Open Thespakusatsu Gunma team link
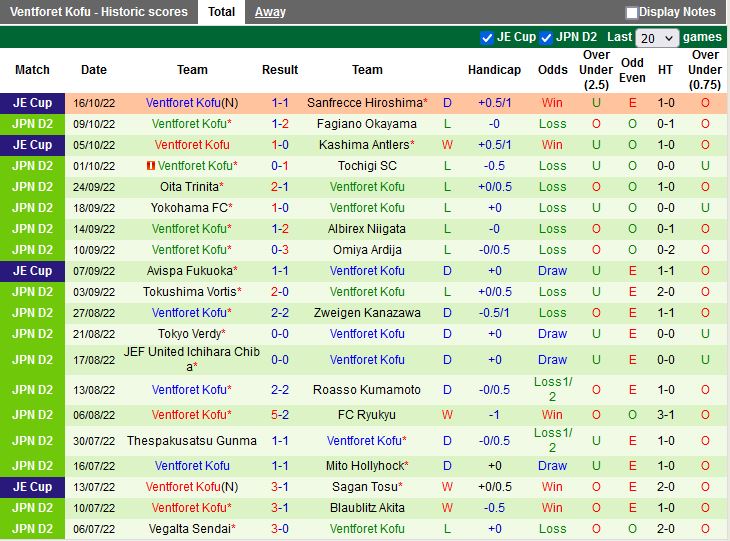 pyautogui.click(x=191, y=440)
